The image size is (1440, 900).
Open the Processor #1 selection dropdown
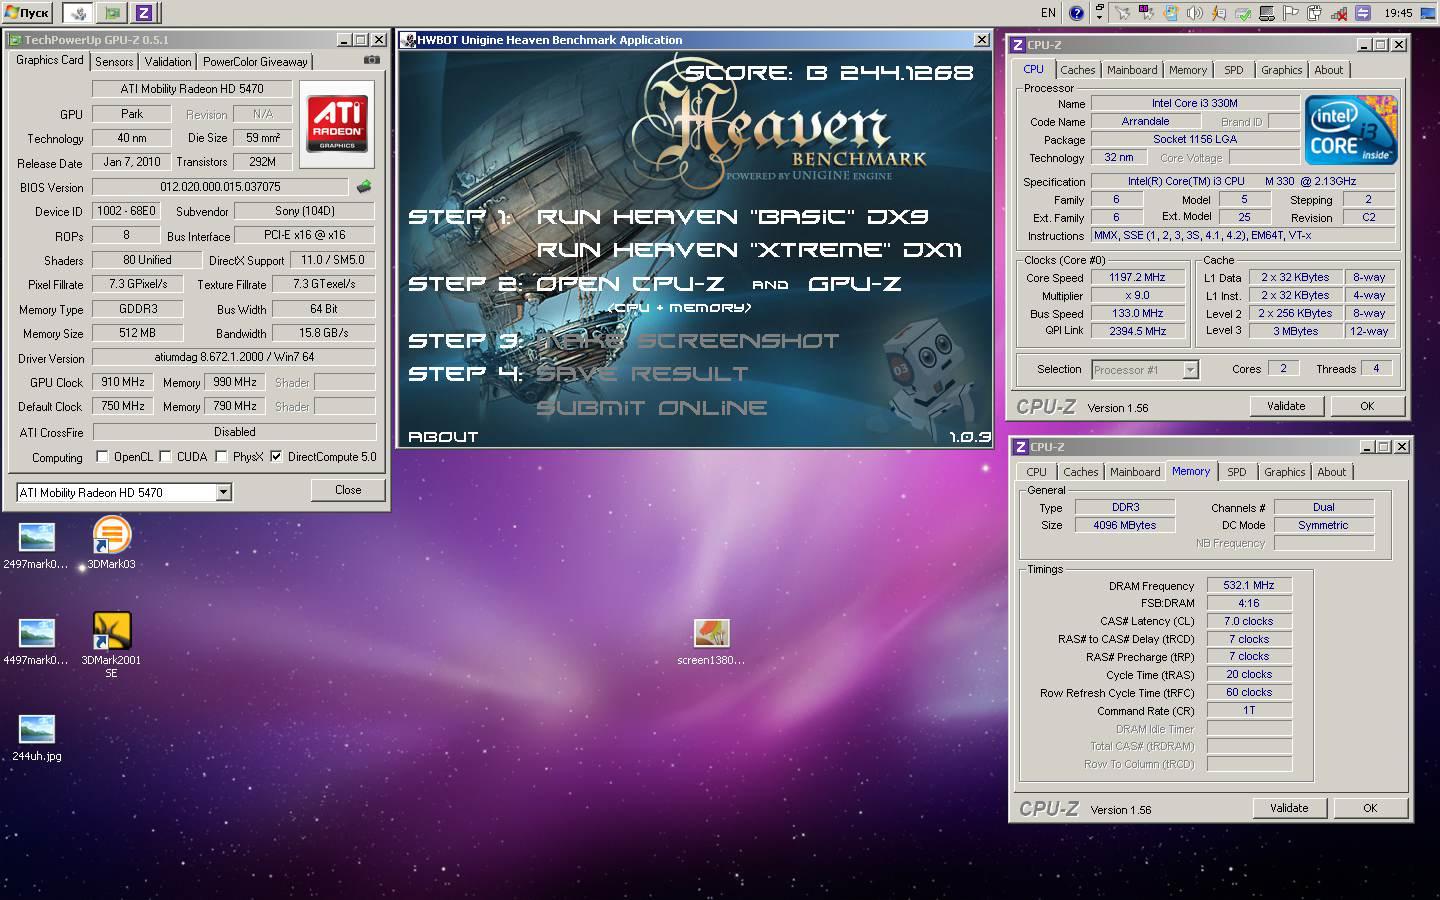coord(1190,370)
